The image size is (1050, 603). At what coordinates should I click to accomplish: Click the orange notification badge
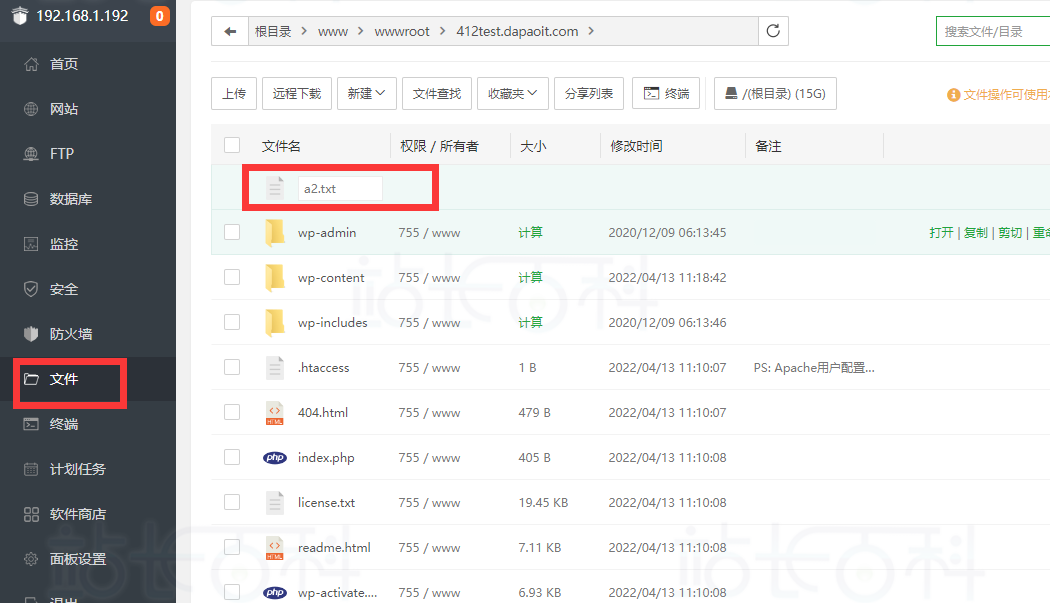159,16
